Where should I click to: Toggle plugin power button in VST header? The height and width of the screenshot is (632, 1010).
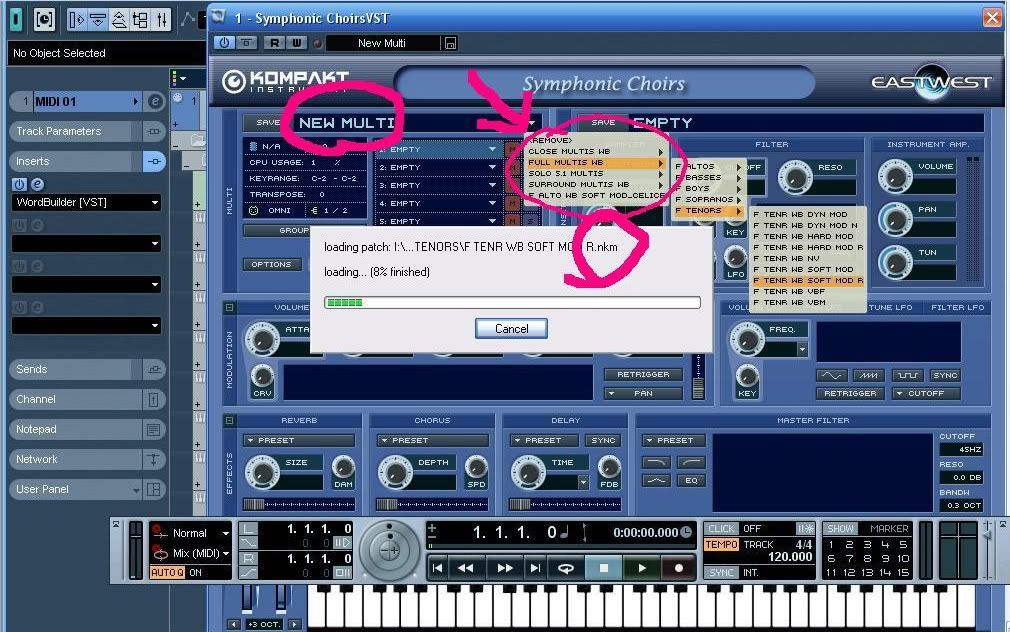coord(224,43)
